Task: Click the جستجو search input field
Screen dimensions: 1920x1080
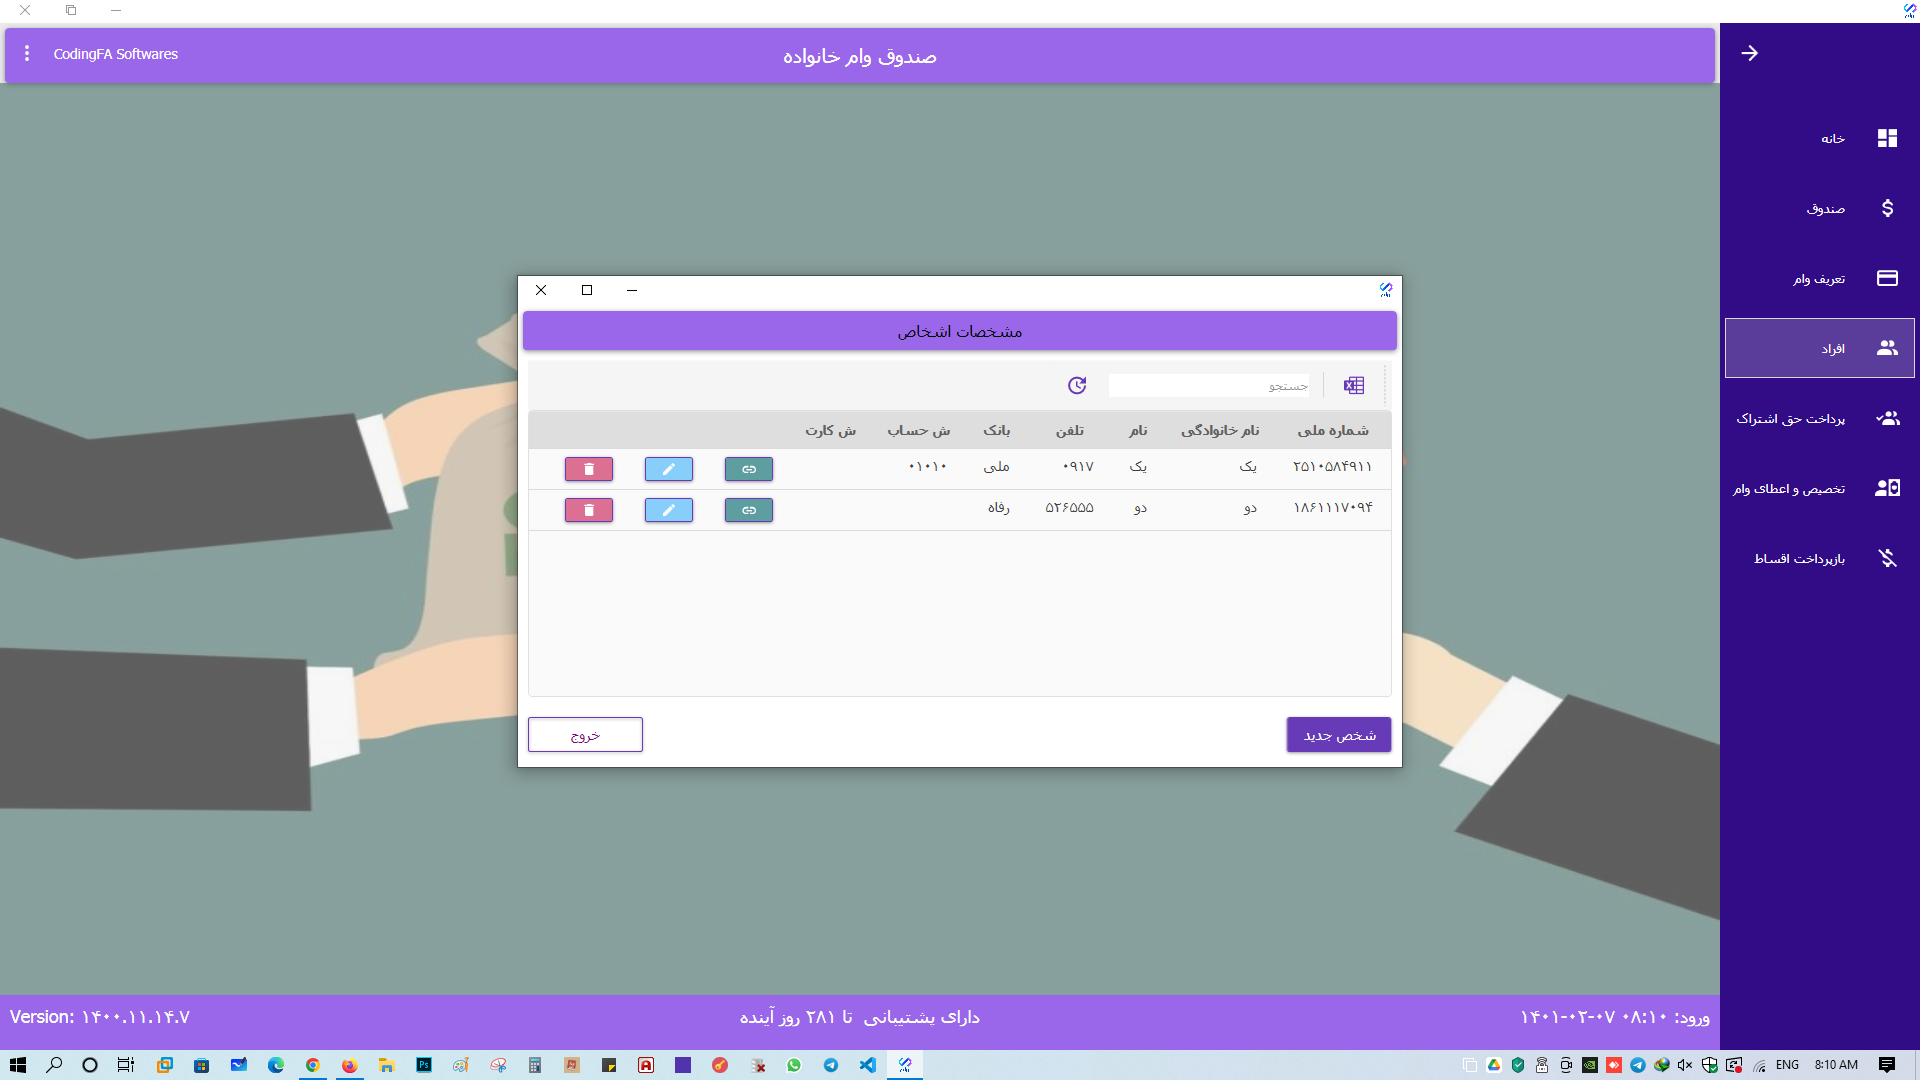Action: 1208,386
